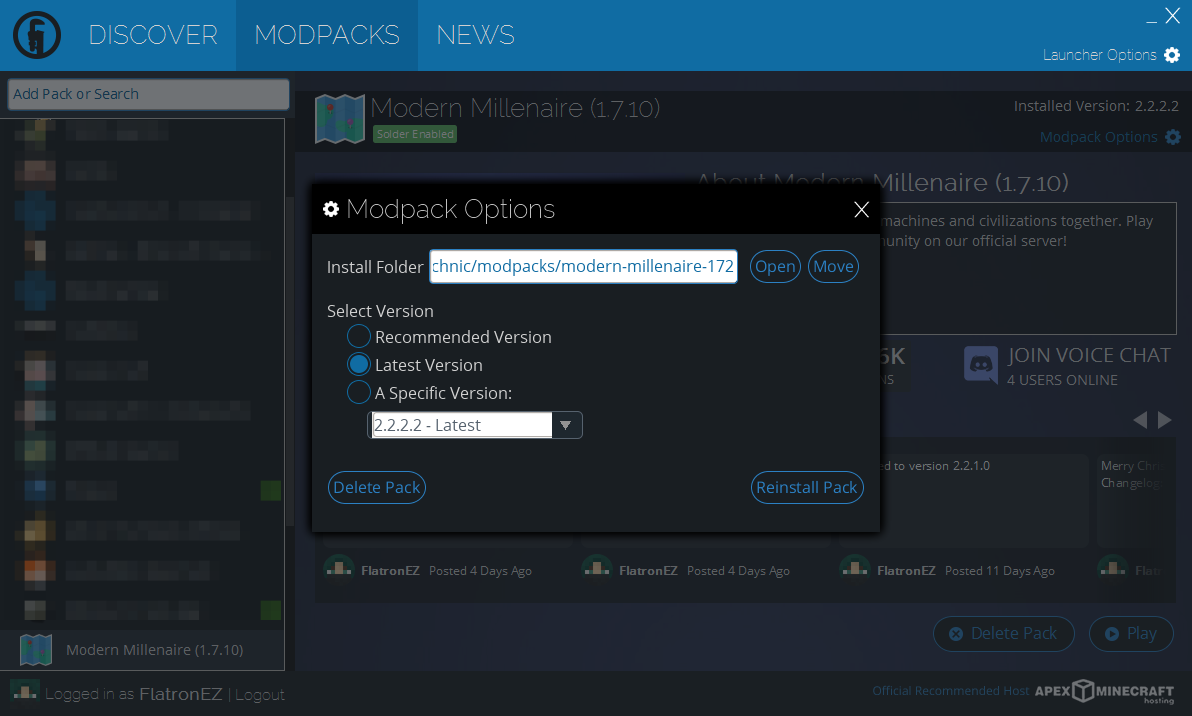Viewport: 1192px width, 716px height.
Task: Click the gear icon in Modpack Options title
Action: (331, 209)
